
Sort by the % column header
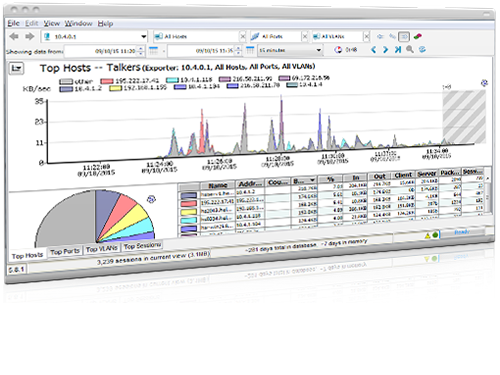(x=330, y=179)
